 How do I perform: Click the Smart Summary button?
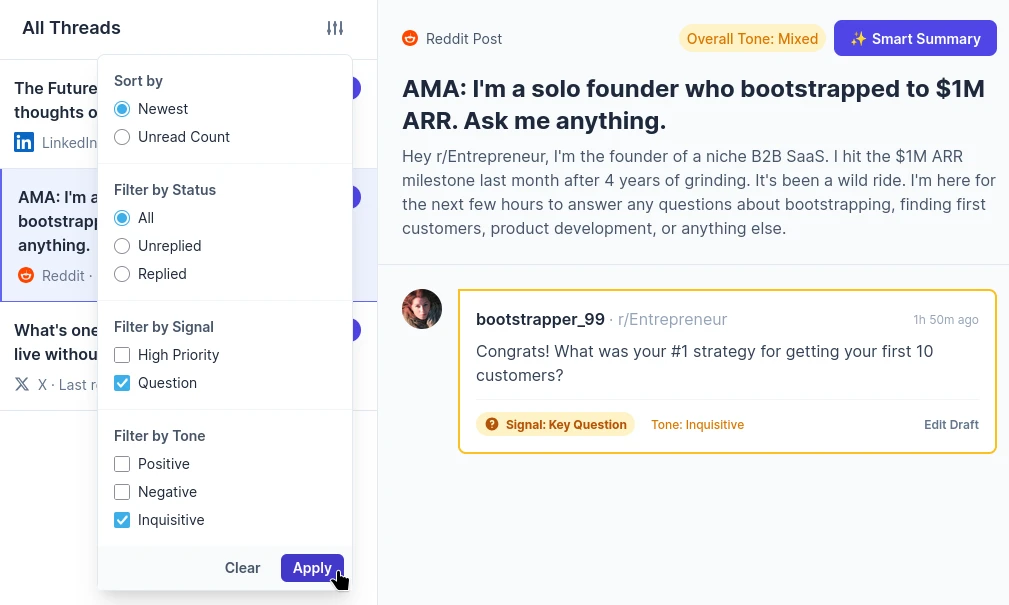[x=915, y=38]
